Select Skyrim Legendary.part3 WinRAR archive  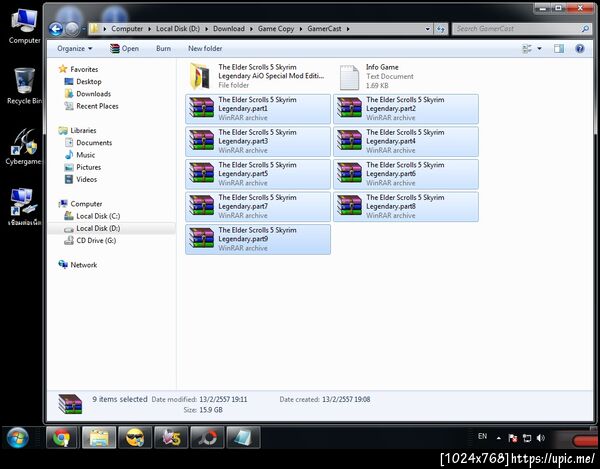pos(258,142)
